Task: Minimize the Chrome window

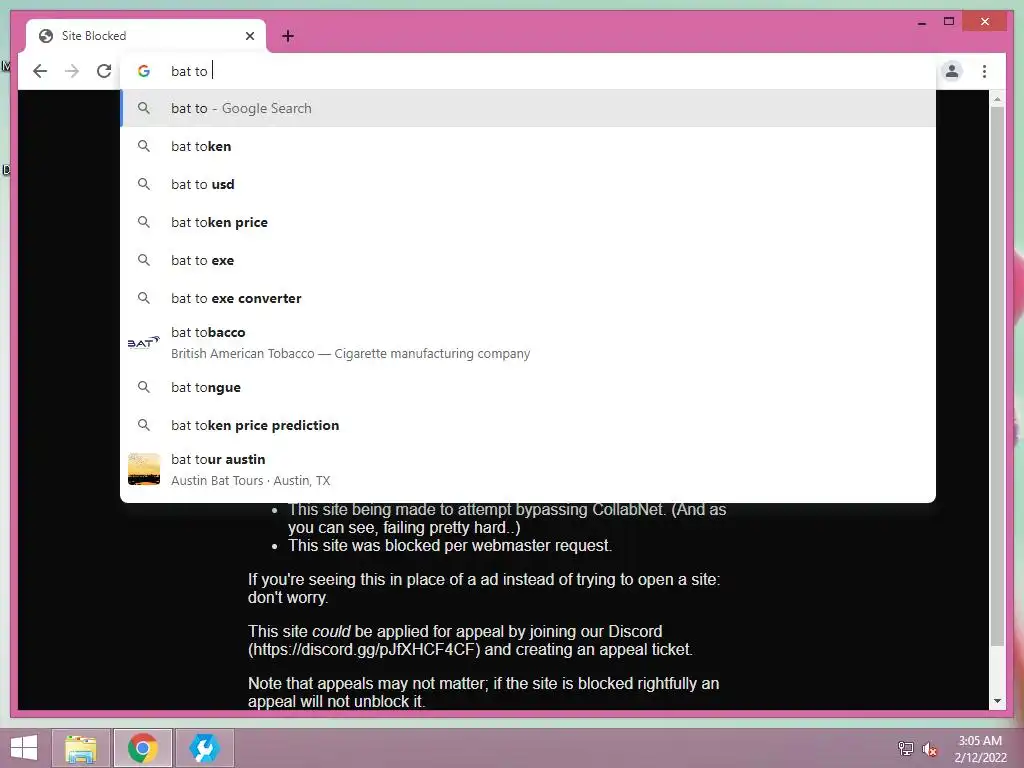Action: click(921, 22)
